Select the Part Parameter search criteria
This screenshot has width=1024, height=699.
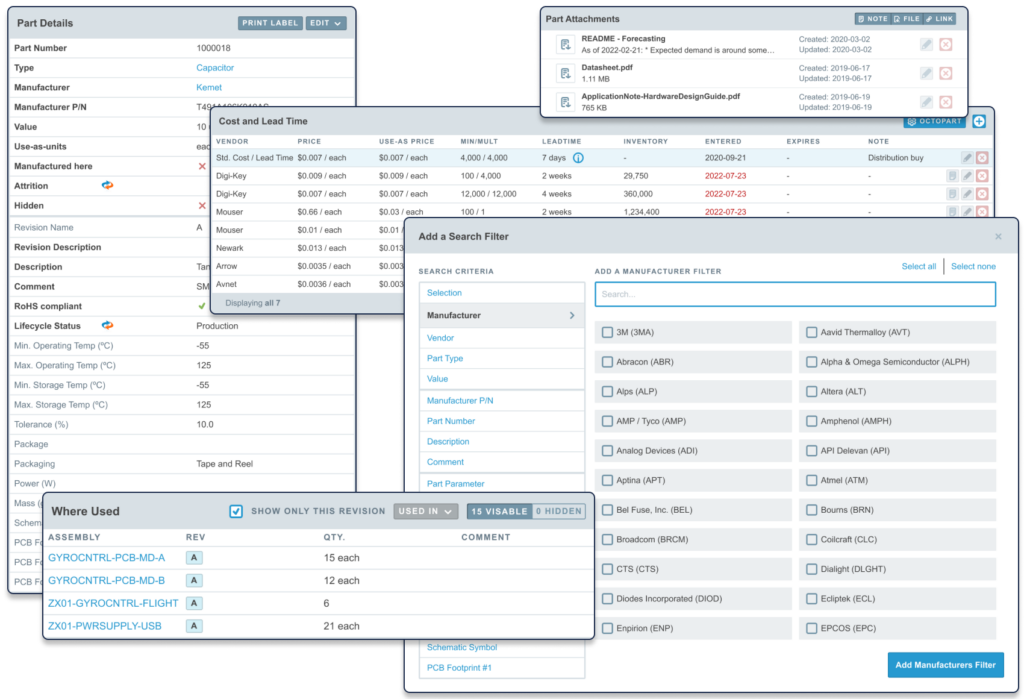click(x=455, y=483)
